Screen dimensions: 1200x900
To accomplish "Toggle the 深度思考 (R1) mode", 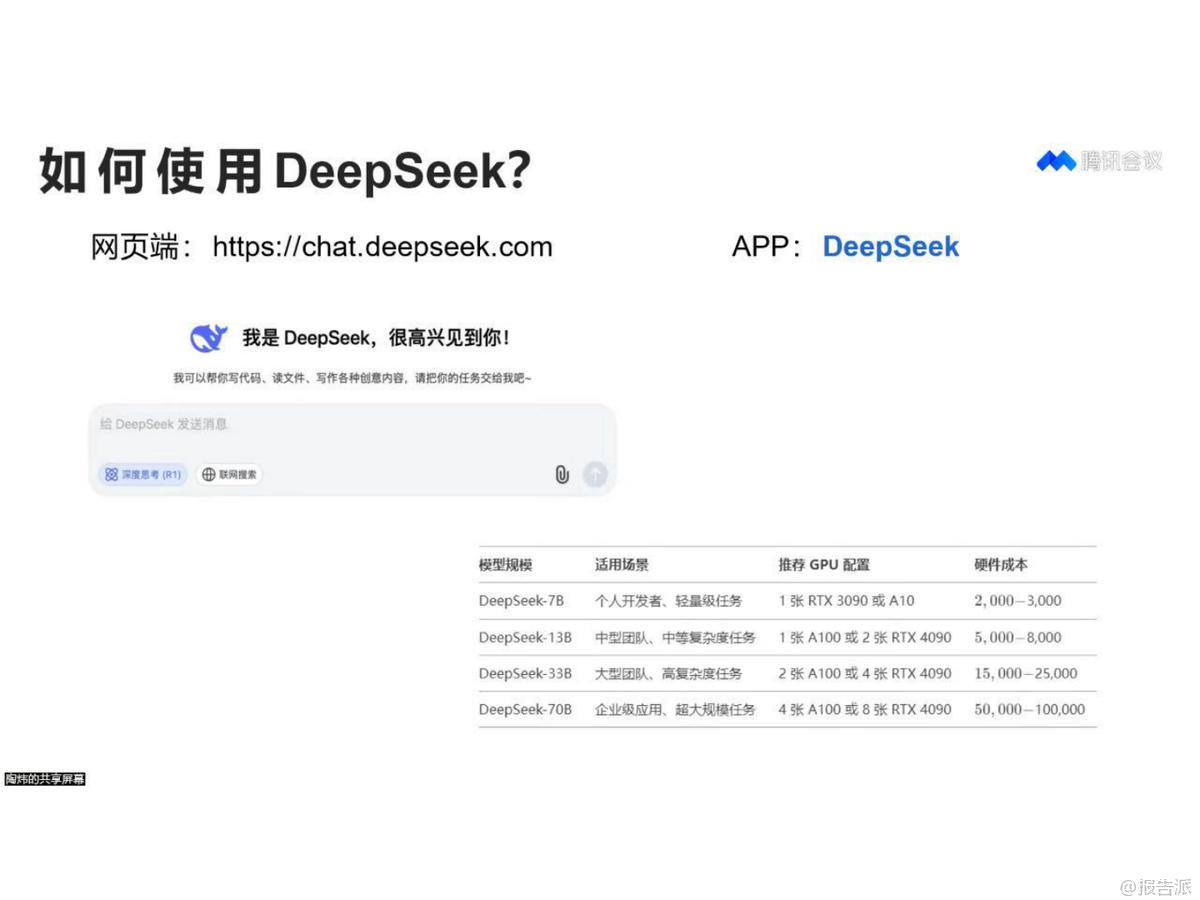I will pyautogui.click(x=143, y=474).
